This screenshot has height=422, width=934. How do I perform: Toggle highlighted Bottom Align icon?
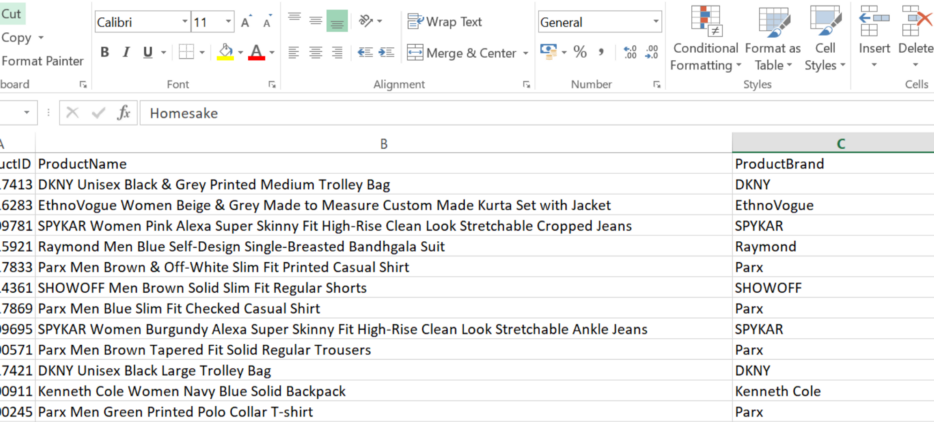[337, 21]
